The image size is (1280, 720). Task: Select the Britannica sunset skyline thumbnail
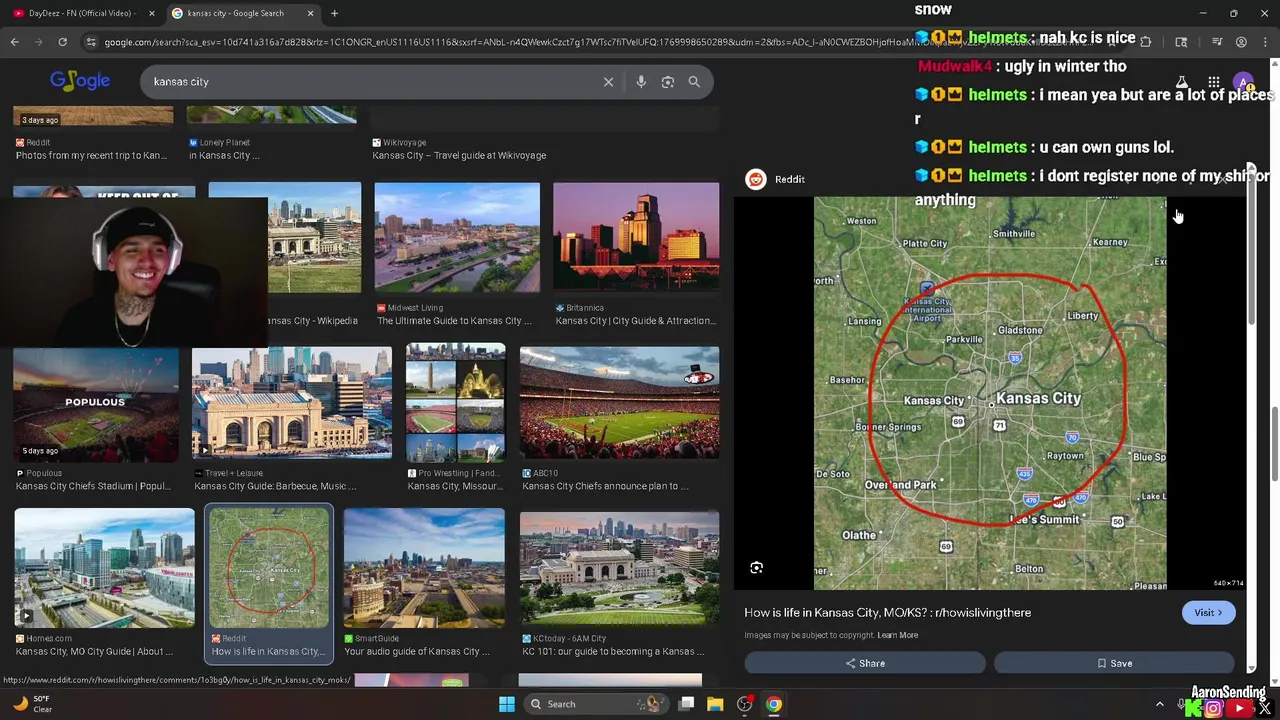click(636, 238)
